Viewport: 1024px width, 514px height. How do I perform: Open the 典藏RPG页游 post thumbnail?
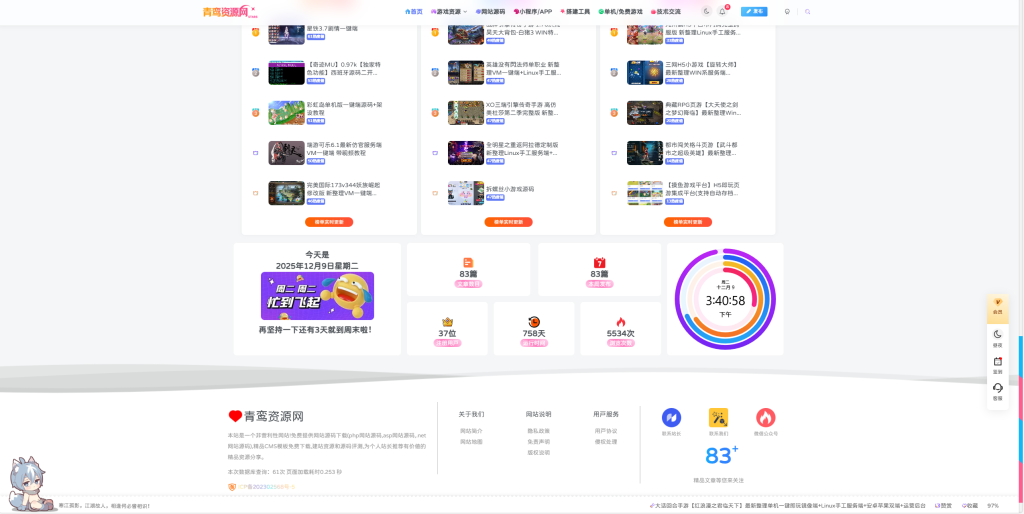pyautogui.click(x=645, y=112)
